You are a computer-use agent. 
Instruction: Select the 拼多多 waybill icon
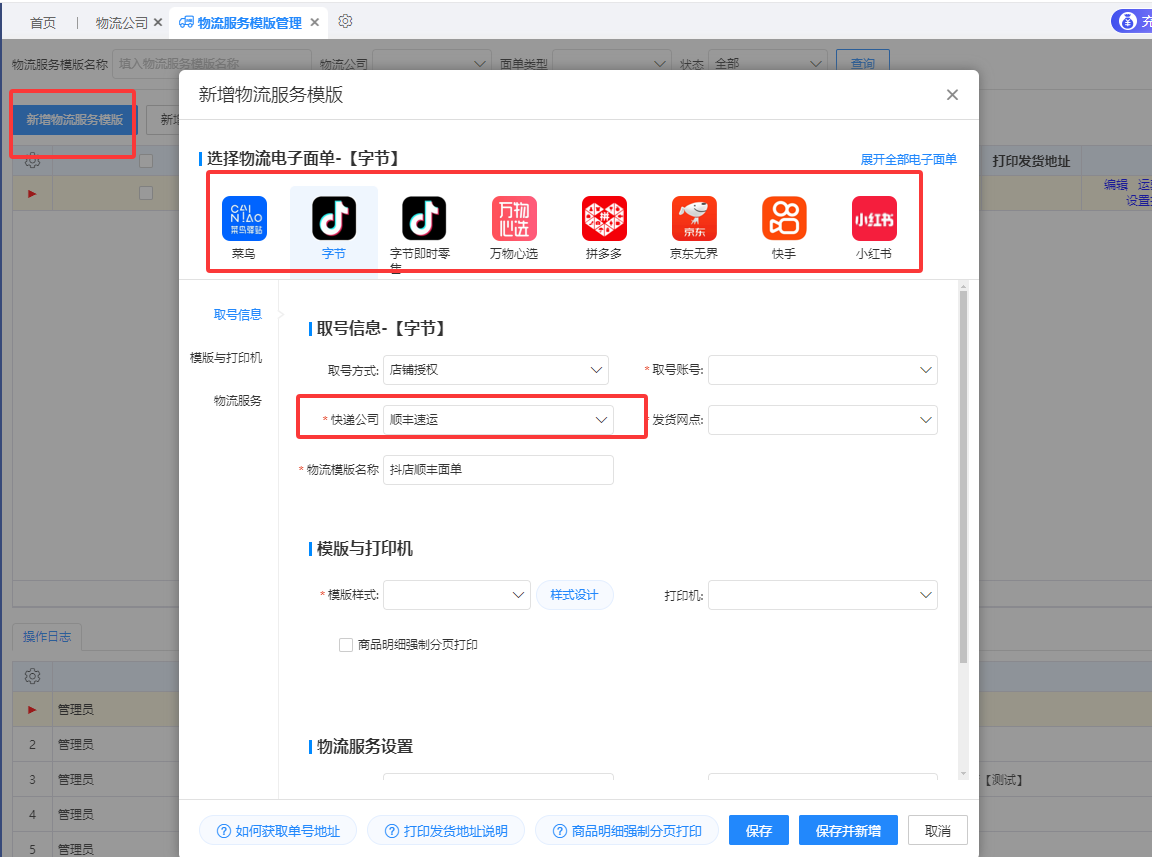pyautogui.click(x=604, y=218)
